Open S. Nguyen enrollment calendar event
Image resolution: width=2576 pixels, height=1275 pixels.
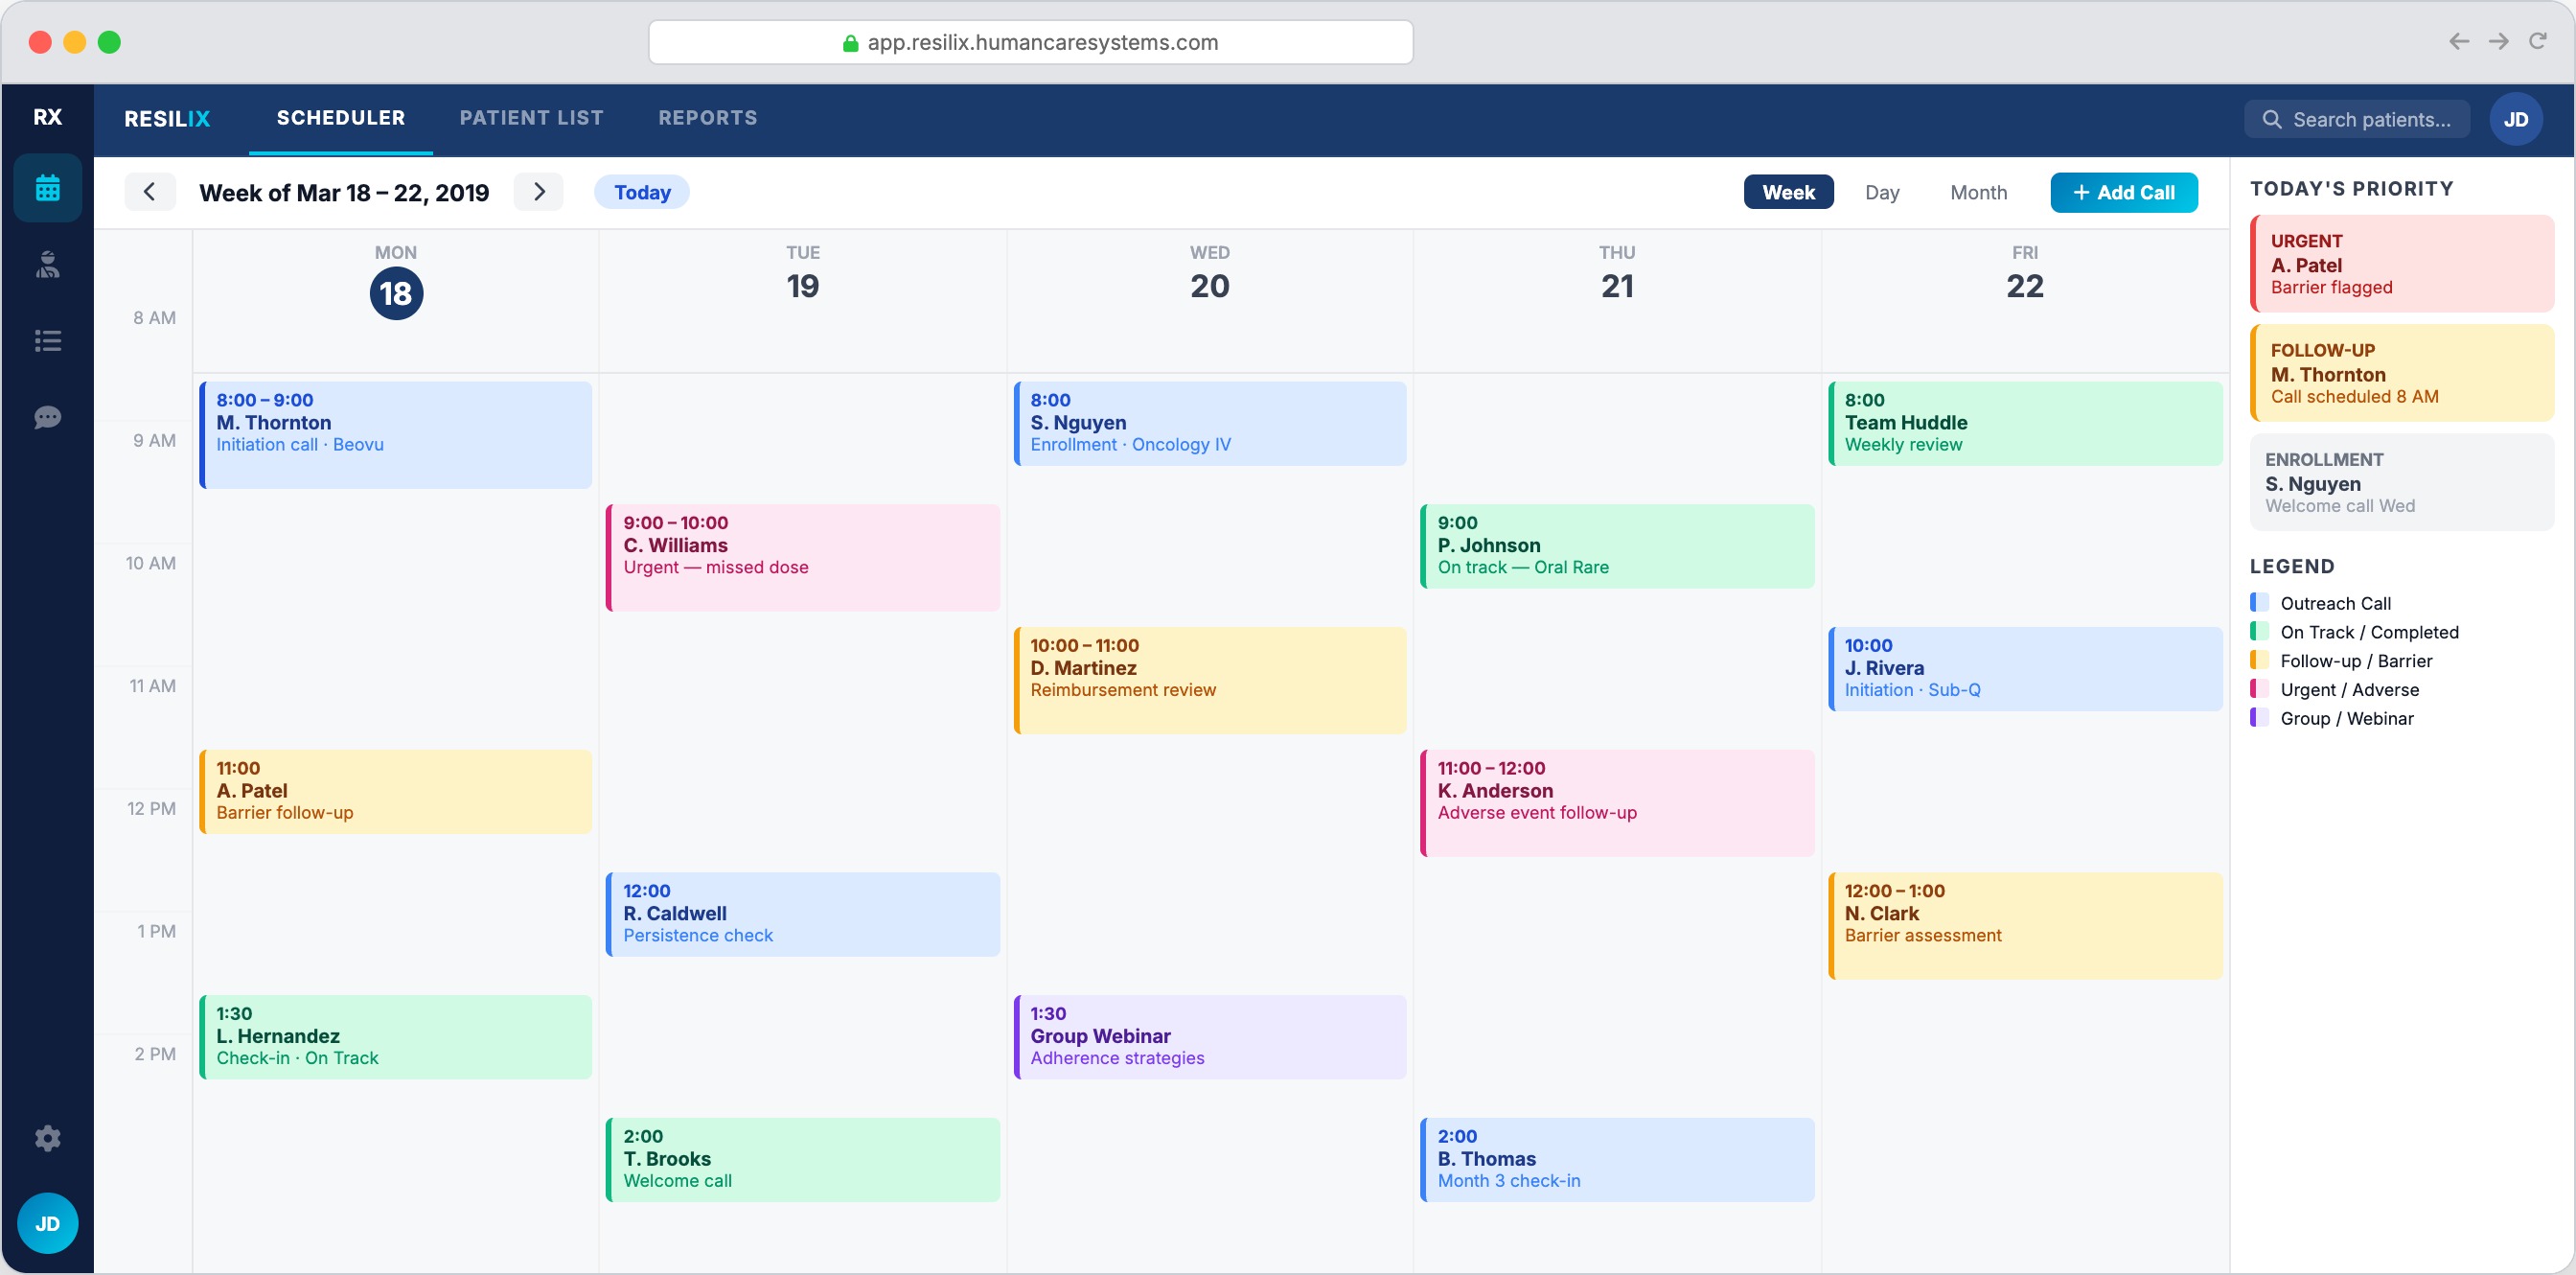(x=1210, y=424)
